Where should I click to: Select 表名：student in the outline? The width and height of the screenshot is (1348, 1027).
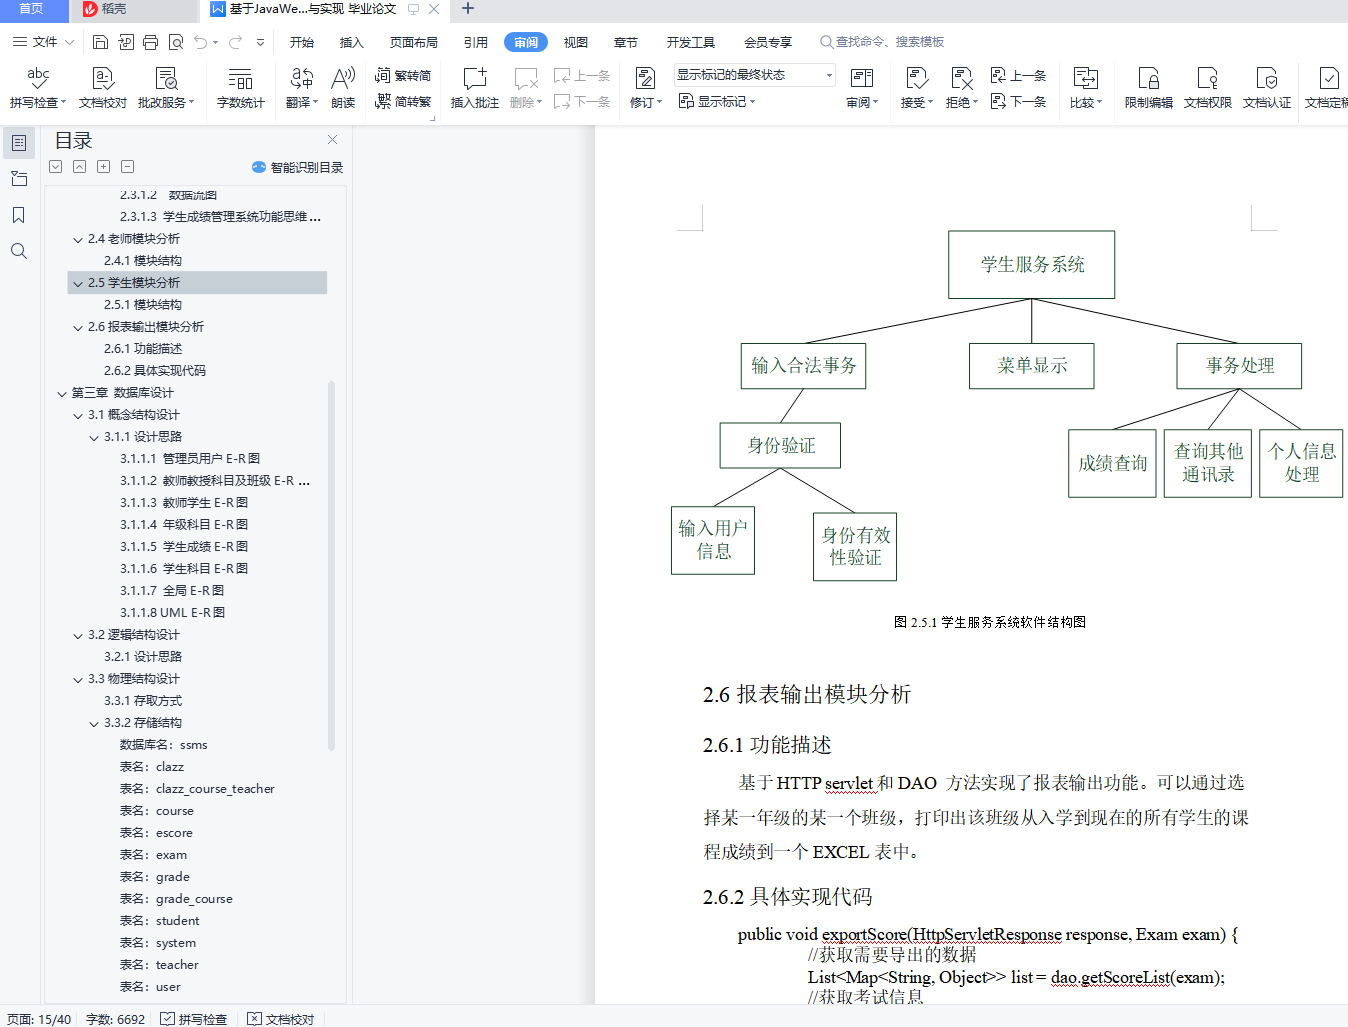click(159, 921)
